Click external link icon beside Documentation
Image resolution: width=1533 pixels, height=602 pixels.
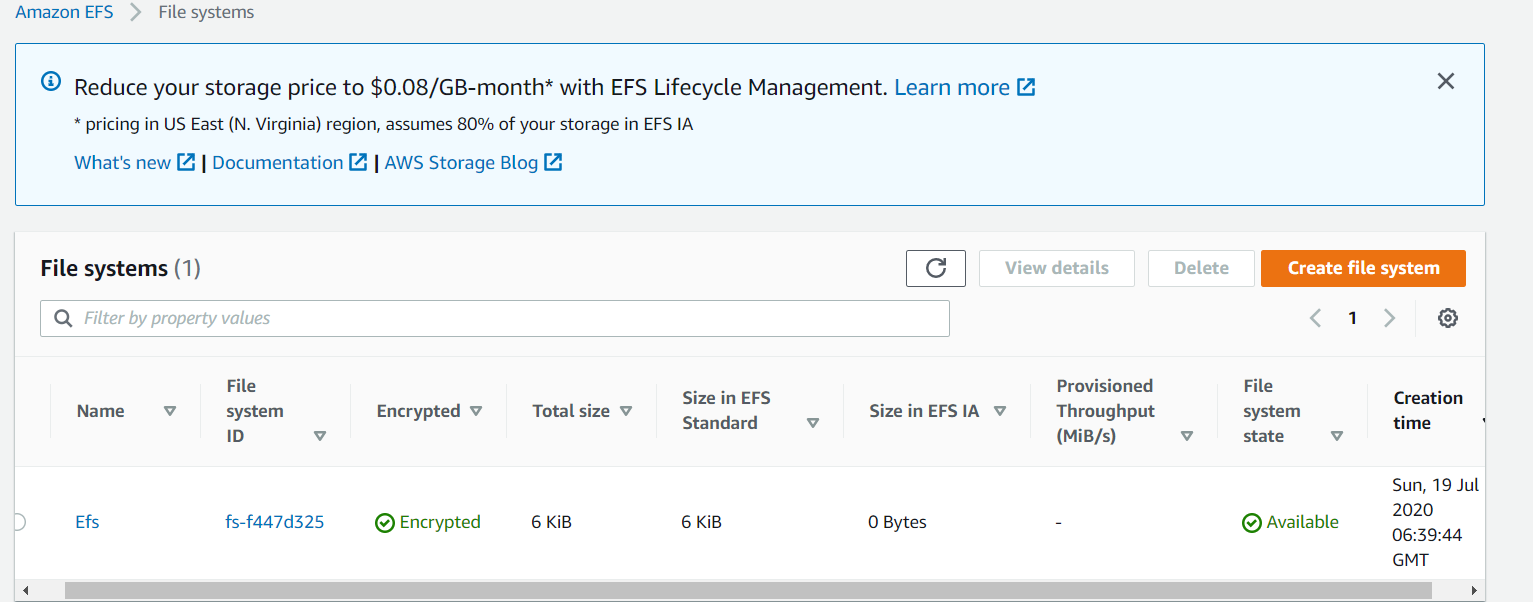point(358,162)
